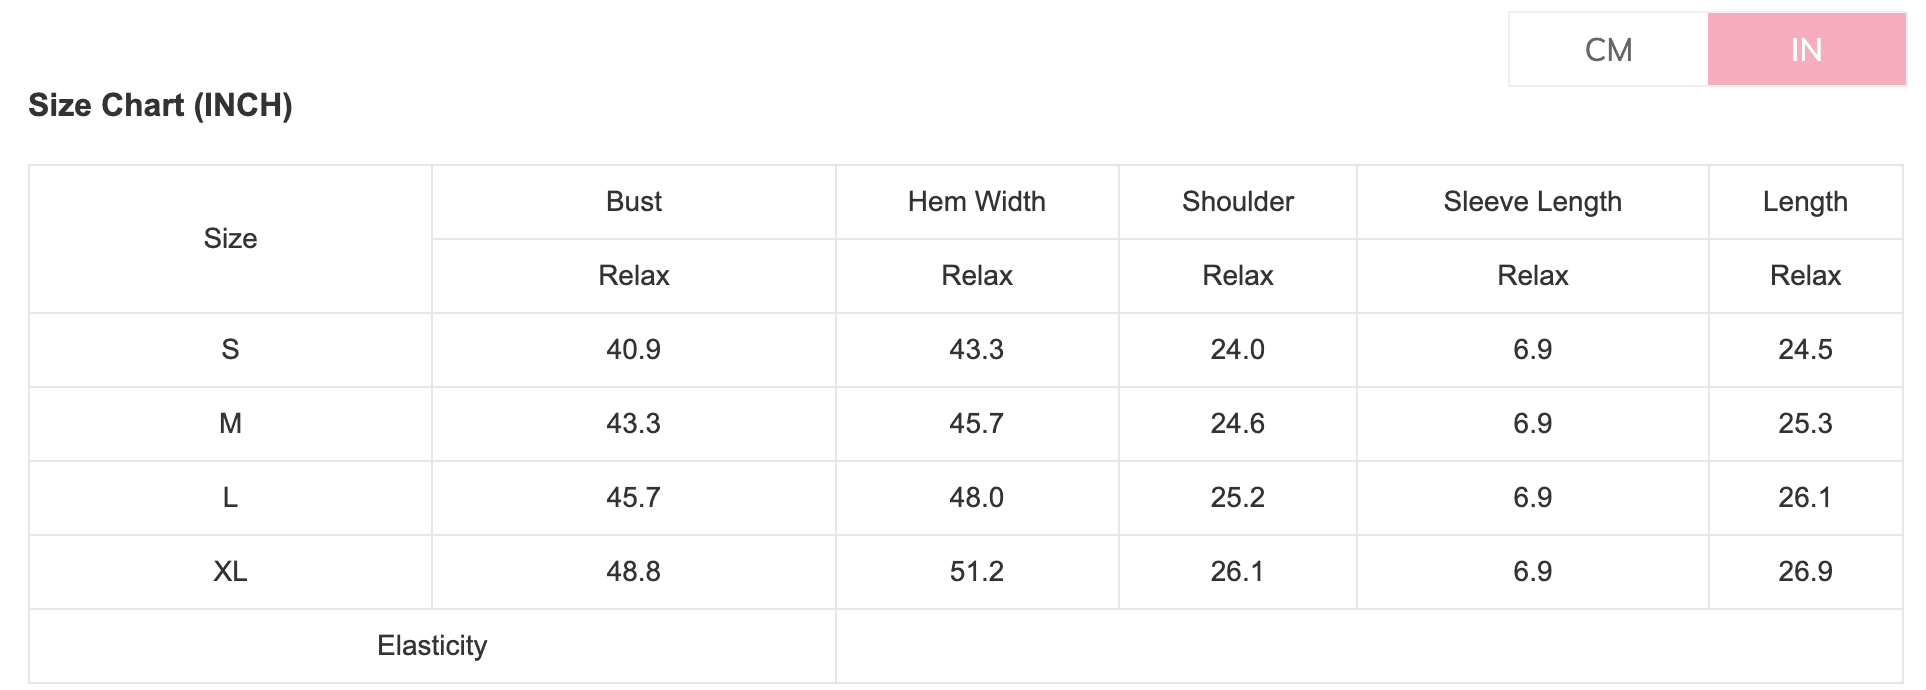
Task: Select the M size row label
Action: [230, 424]
